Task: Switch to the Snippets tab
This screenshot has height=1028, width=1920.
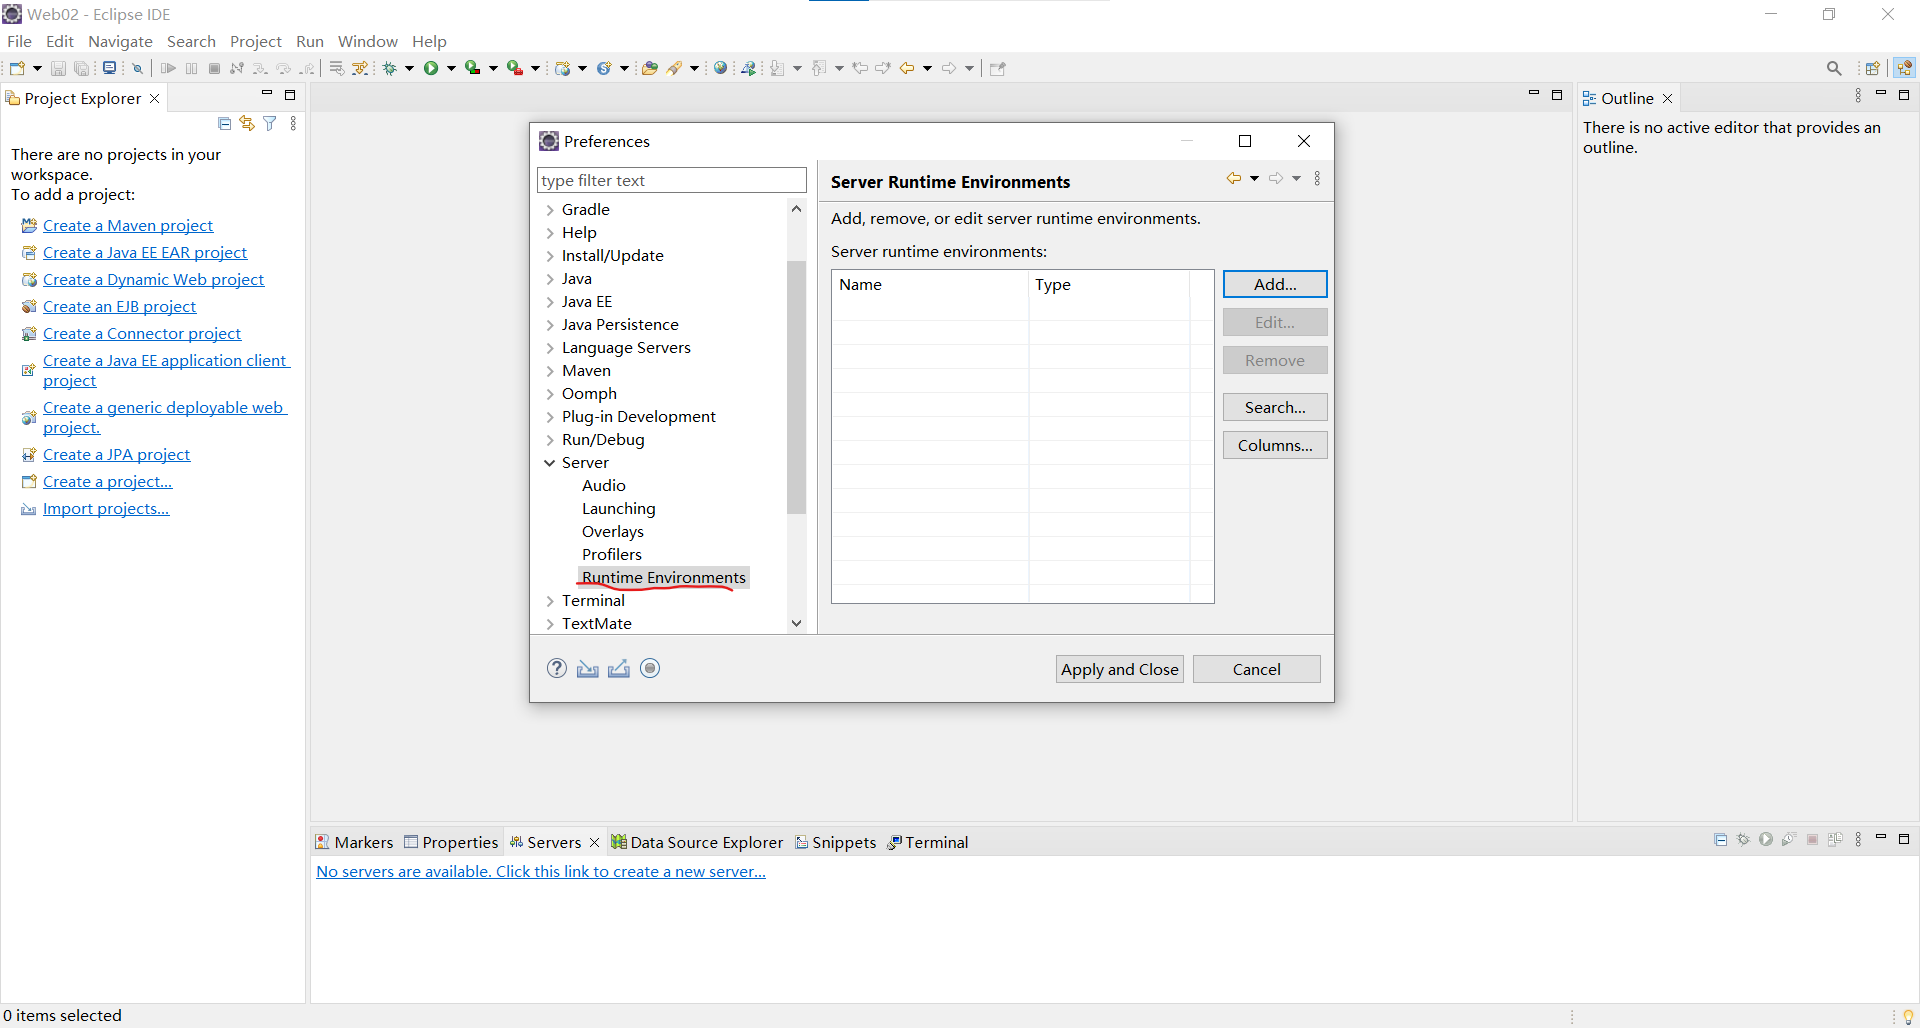Action: pos(836,842)
